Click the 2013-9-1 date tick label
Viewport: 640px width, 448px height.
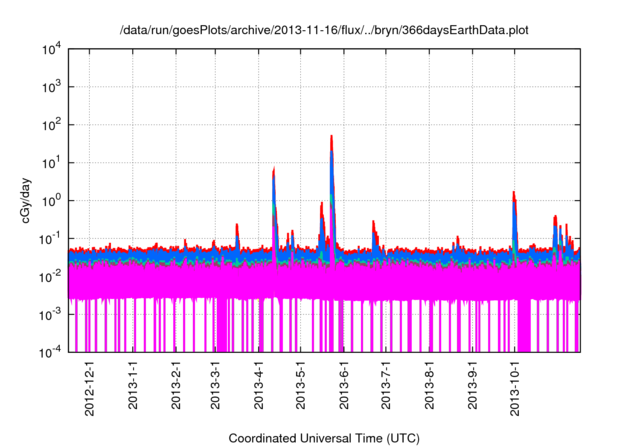tap(472, 385)
